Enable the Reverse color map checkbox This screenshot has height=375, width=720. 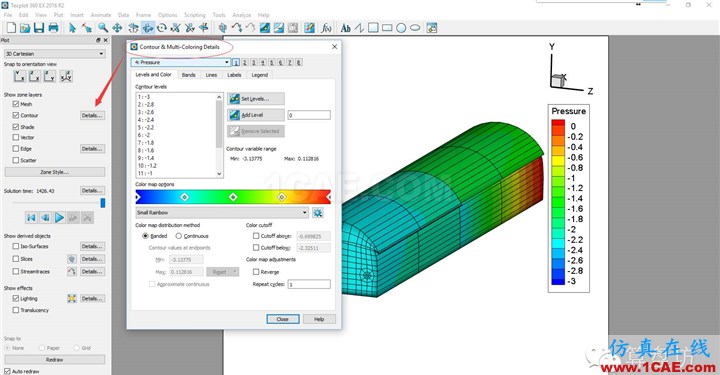[x=256, y=272]
